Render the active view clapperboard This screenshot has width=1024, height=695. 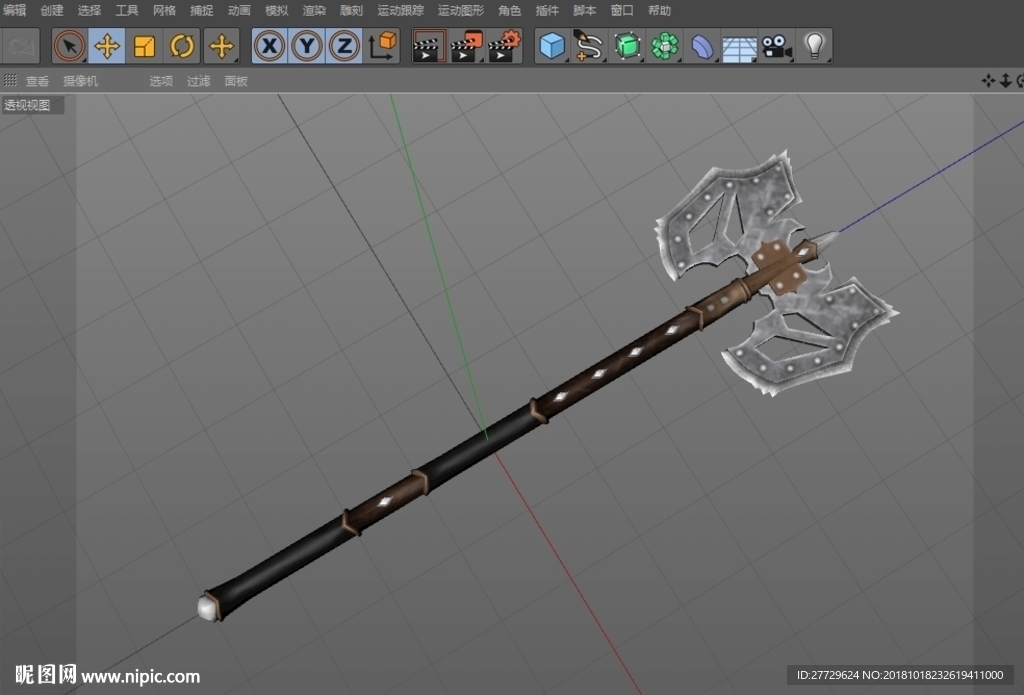click(x=428, y=46)
